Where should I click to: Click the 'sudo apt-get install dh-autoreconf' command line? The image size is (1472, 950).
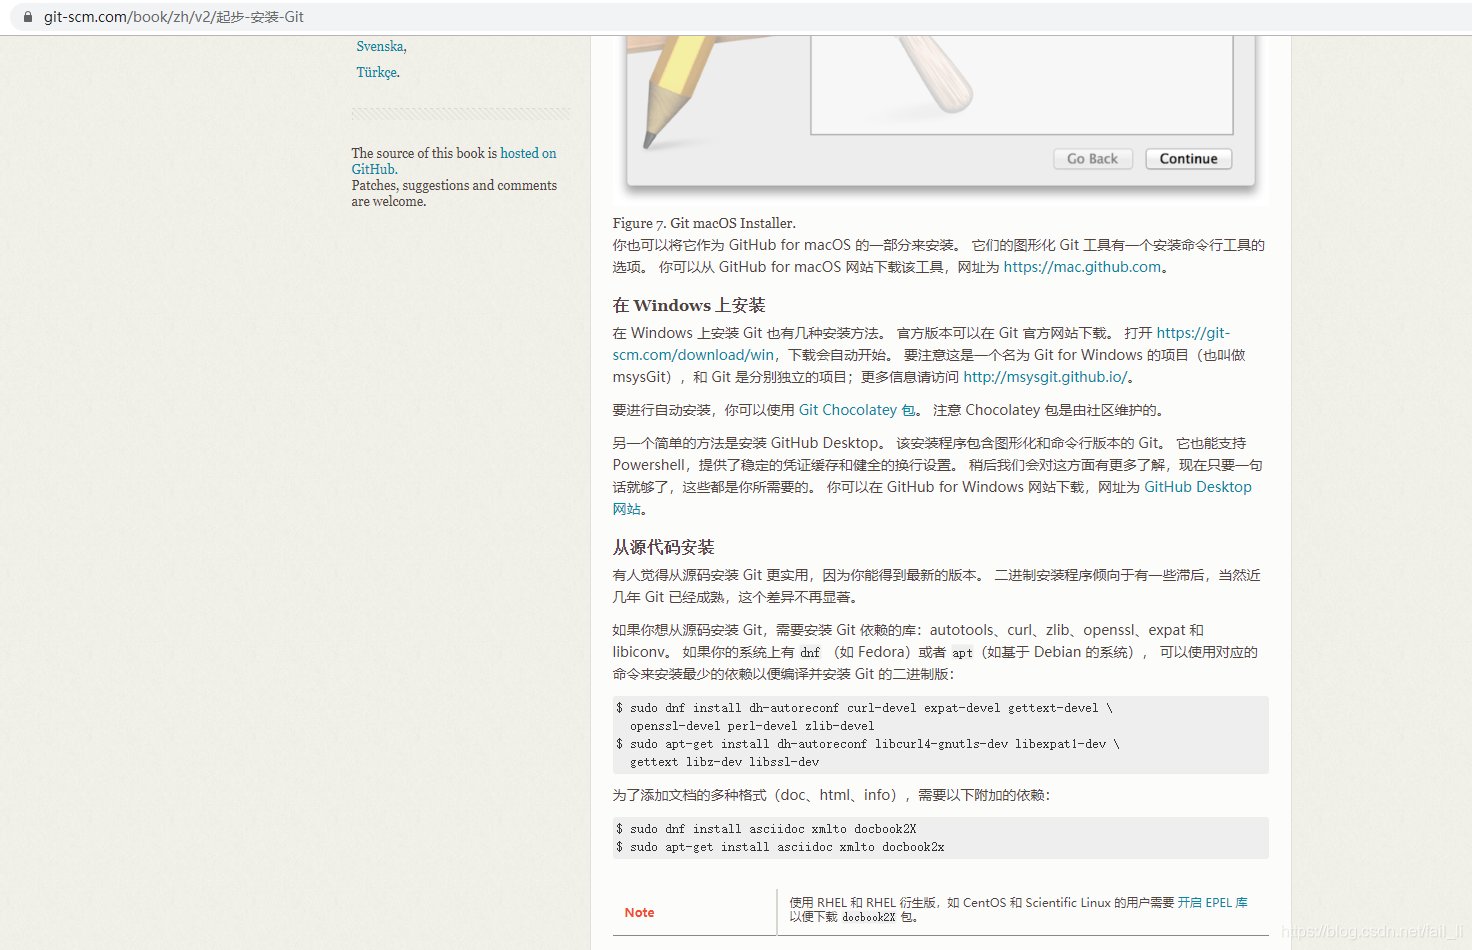(868, 744)
